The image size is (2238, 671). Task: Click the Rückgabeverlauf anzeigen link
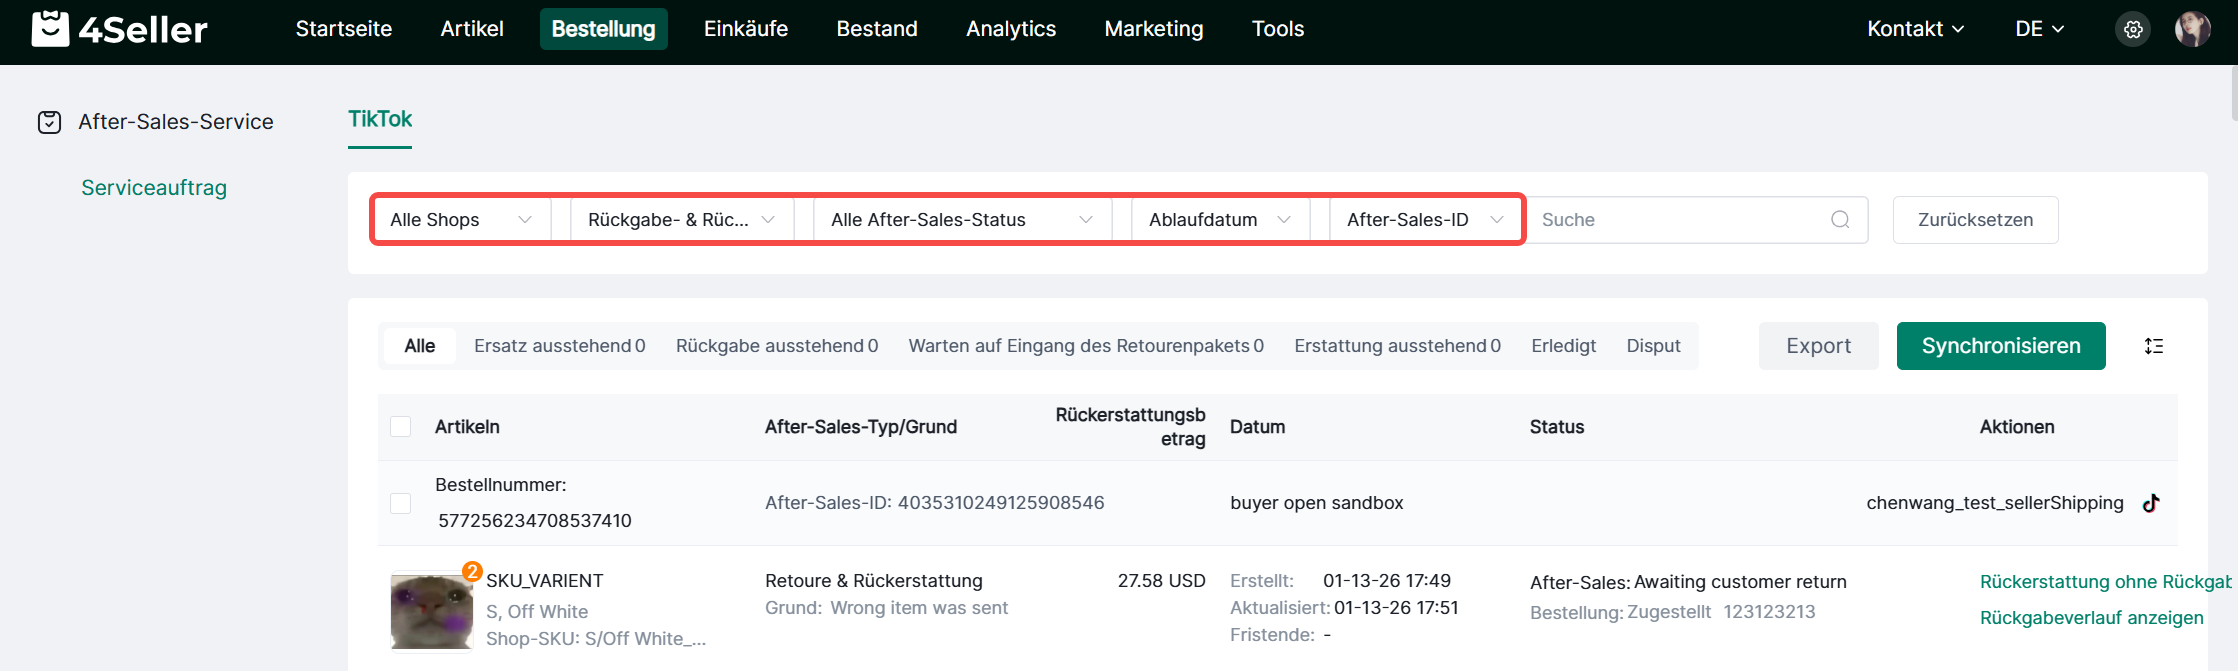click(x=2091, y=618)
